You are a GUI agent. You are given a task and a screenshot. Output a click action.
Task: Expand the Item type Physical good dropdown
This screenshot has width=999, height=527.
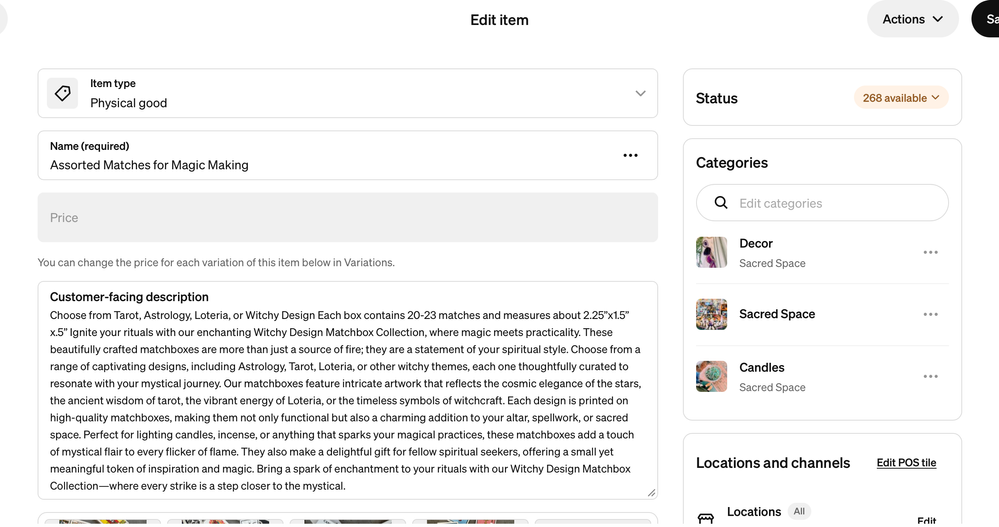347,94
